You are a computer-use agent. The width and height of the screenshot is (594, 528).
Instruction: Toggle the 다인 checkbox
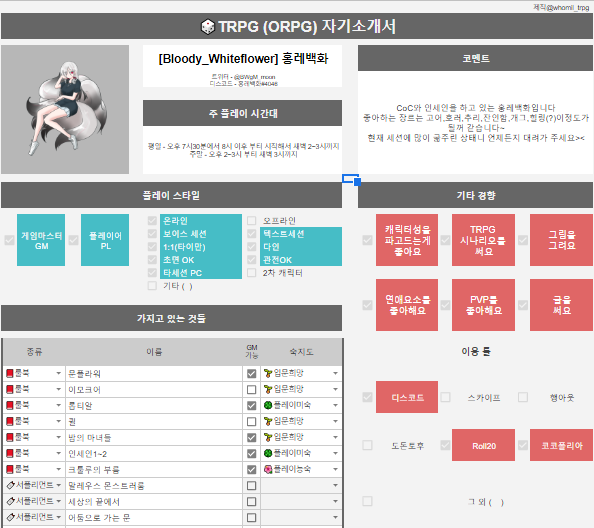(252, 247)
